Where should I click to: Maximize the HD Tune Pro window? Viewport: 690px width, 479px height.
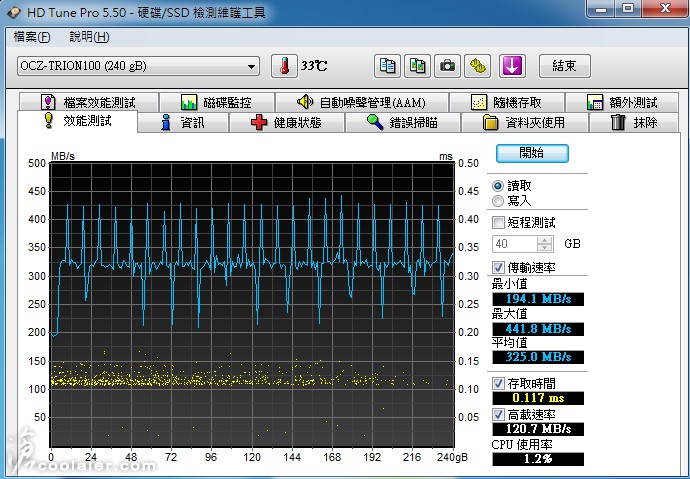tap(628, 8)
